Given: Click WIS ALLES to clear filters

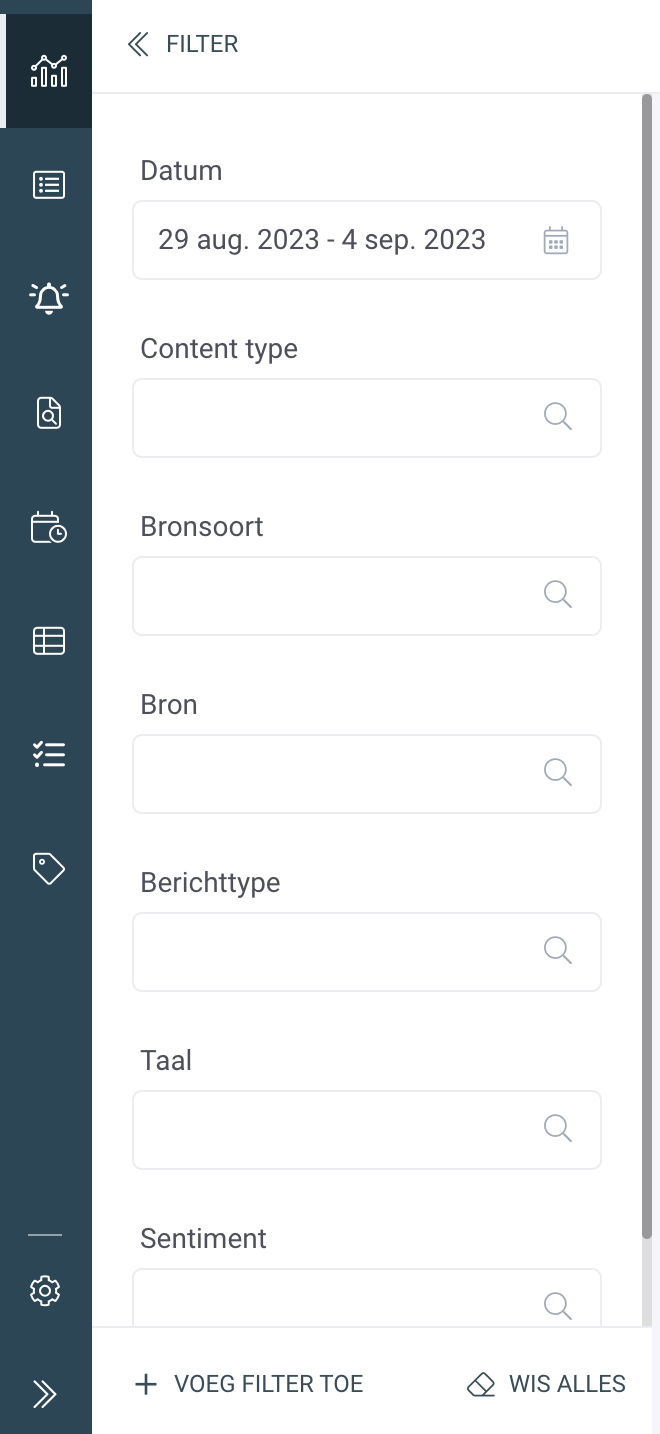Looking at the screenshot, I should (546, 1384).
